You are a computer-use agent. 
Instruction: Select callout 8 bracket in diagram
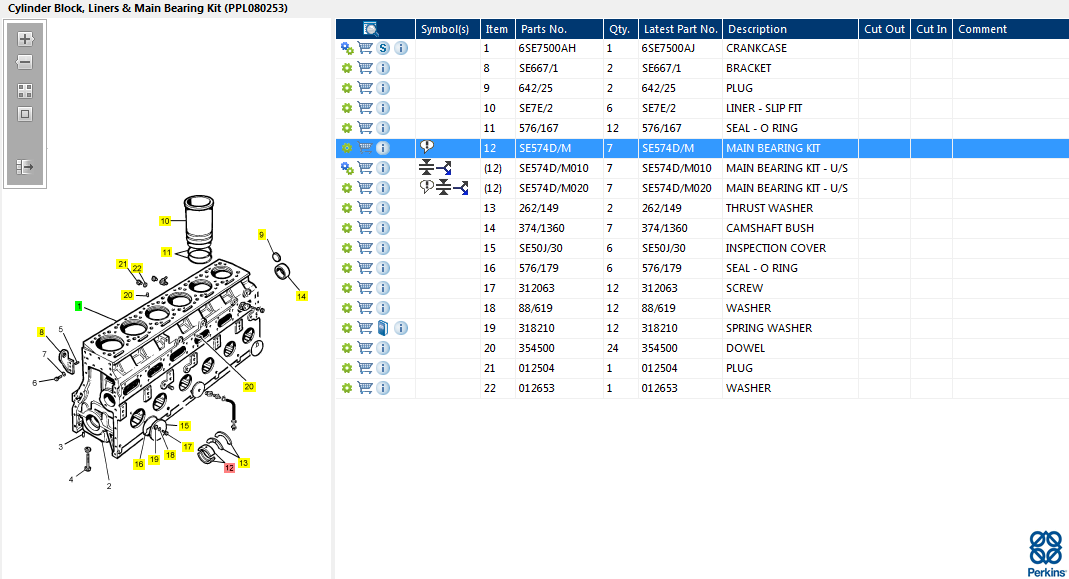[41, 332]
